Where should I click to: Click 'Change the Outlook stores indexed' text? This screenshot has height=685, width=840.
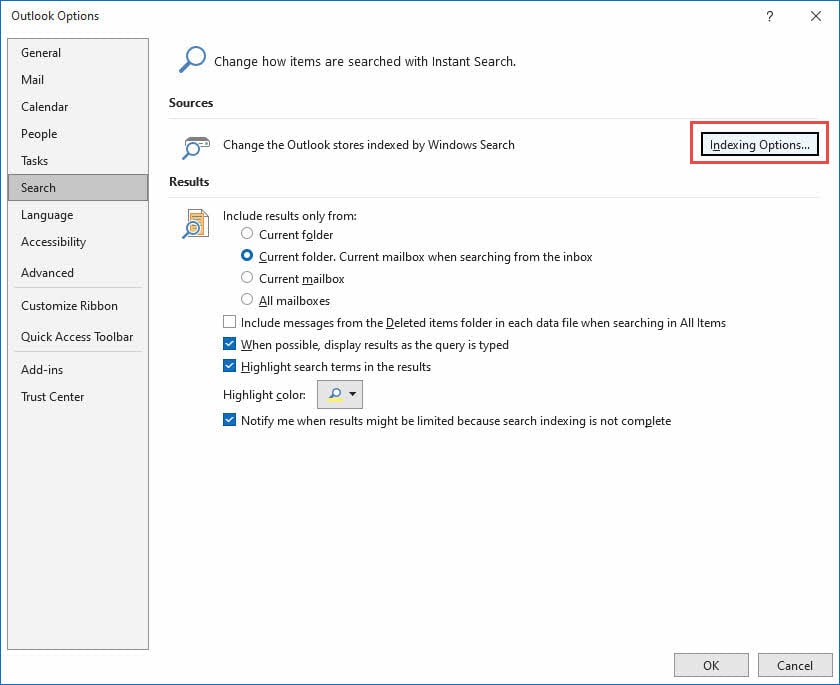point(369,145)
